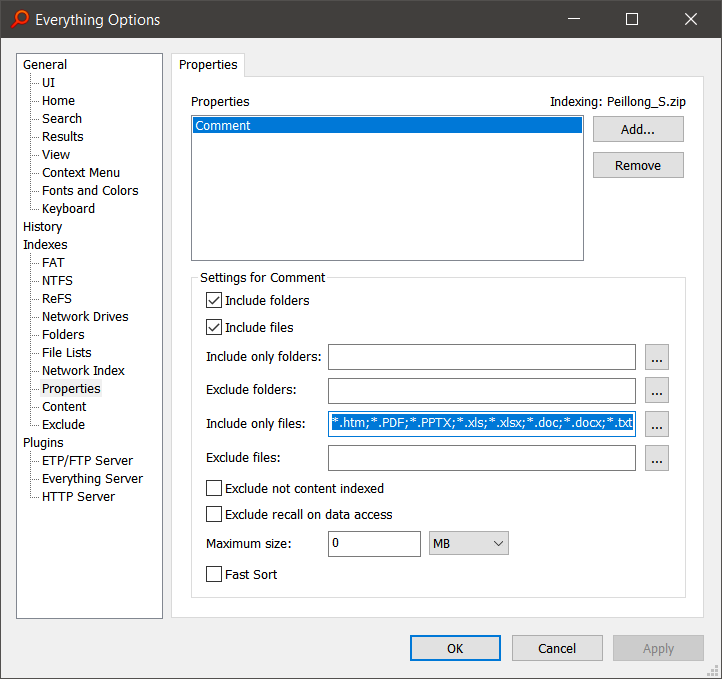Click the Maximum size input field
The width and height of the screenshot is (722, 679).
[x=374, y=544]
